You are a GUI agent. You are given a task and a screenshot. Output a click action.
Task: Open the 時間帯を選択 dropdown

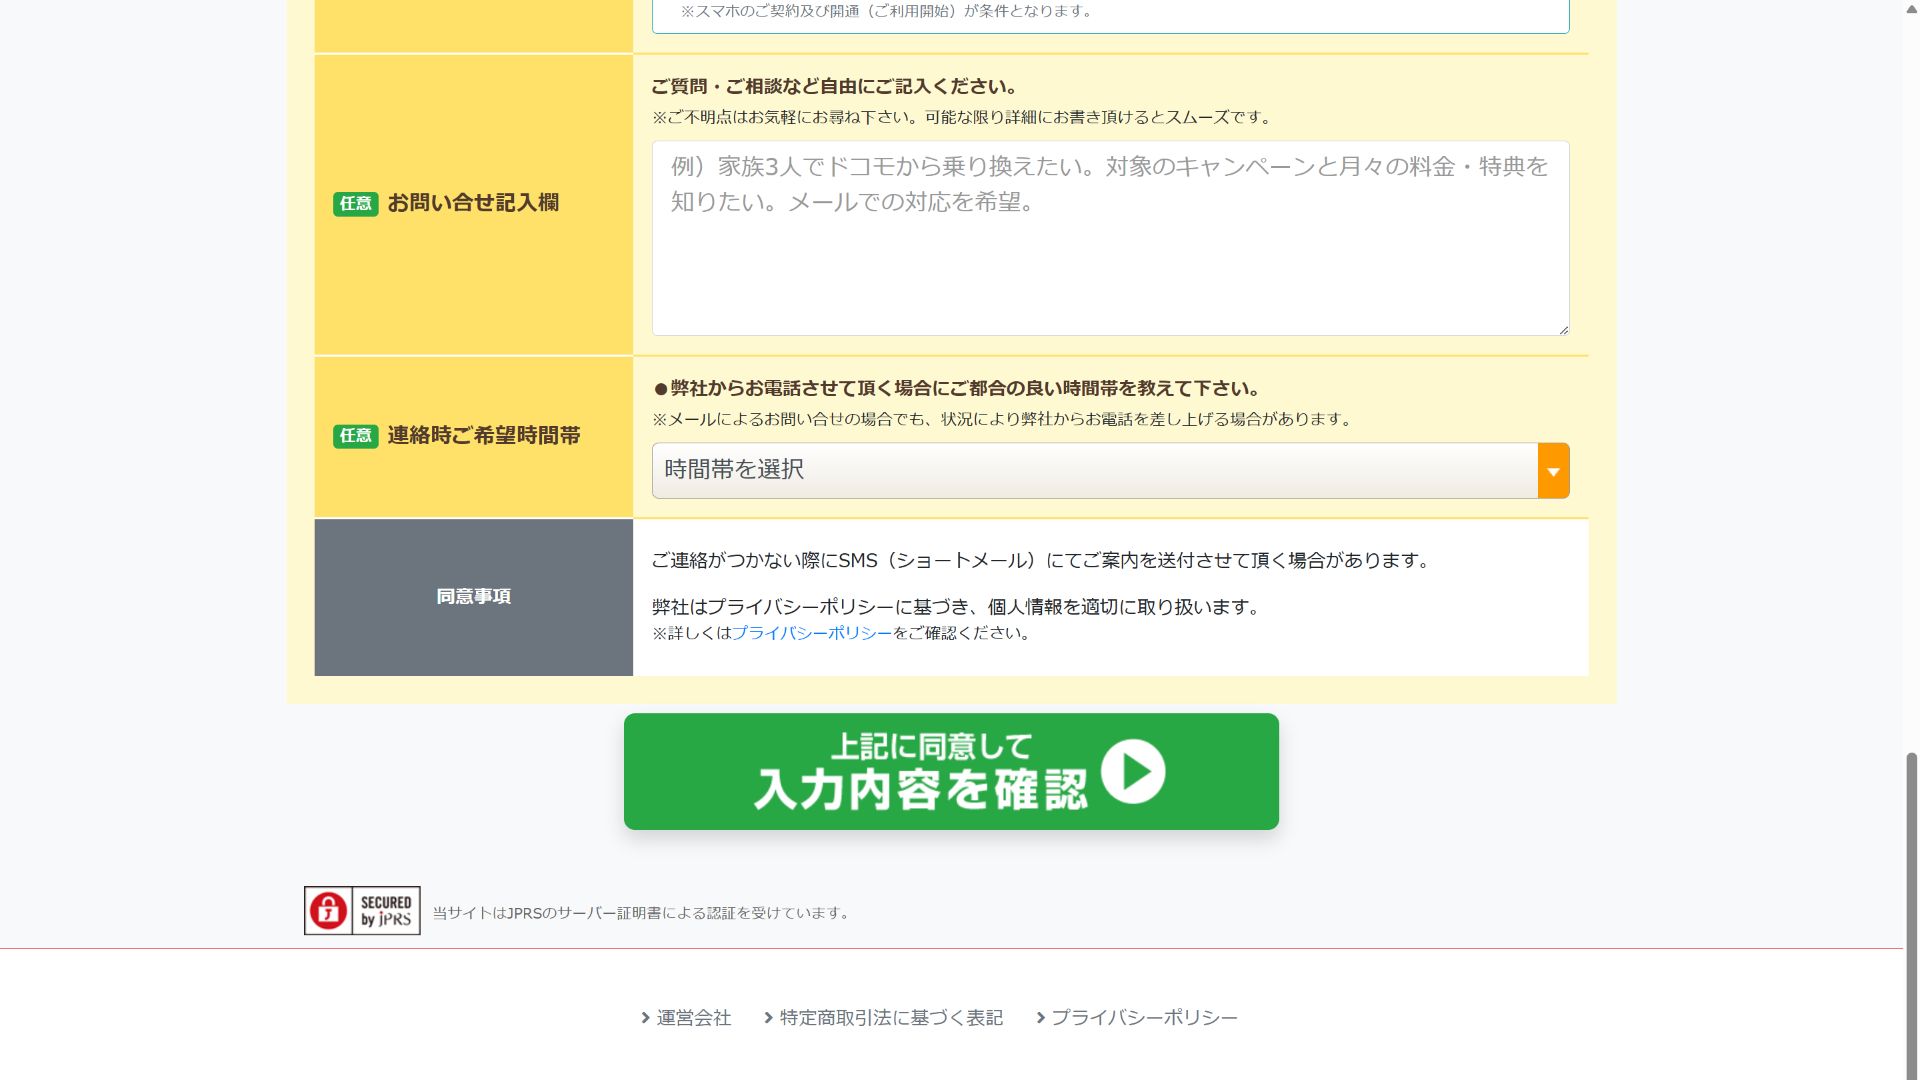click(x=1110, y=470)
